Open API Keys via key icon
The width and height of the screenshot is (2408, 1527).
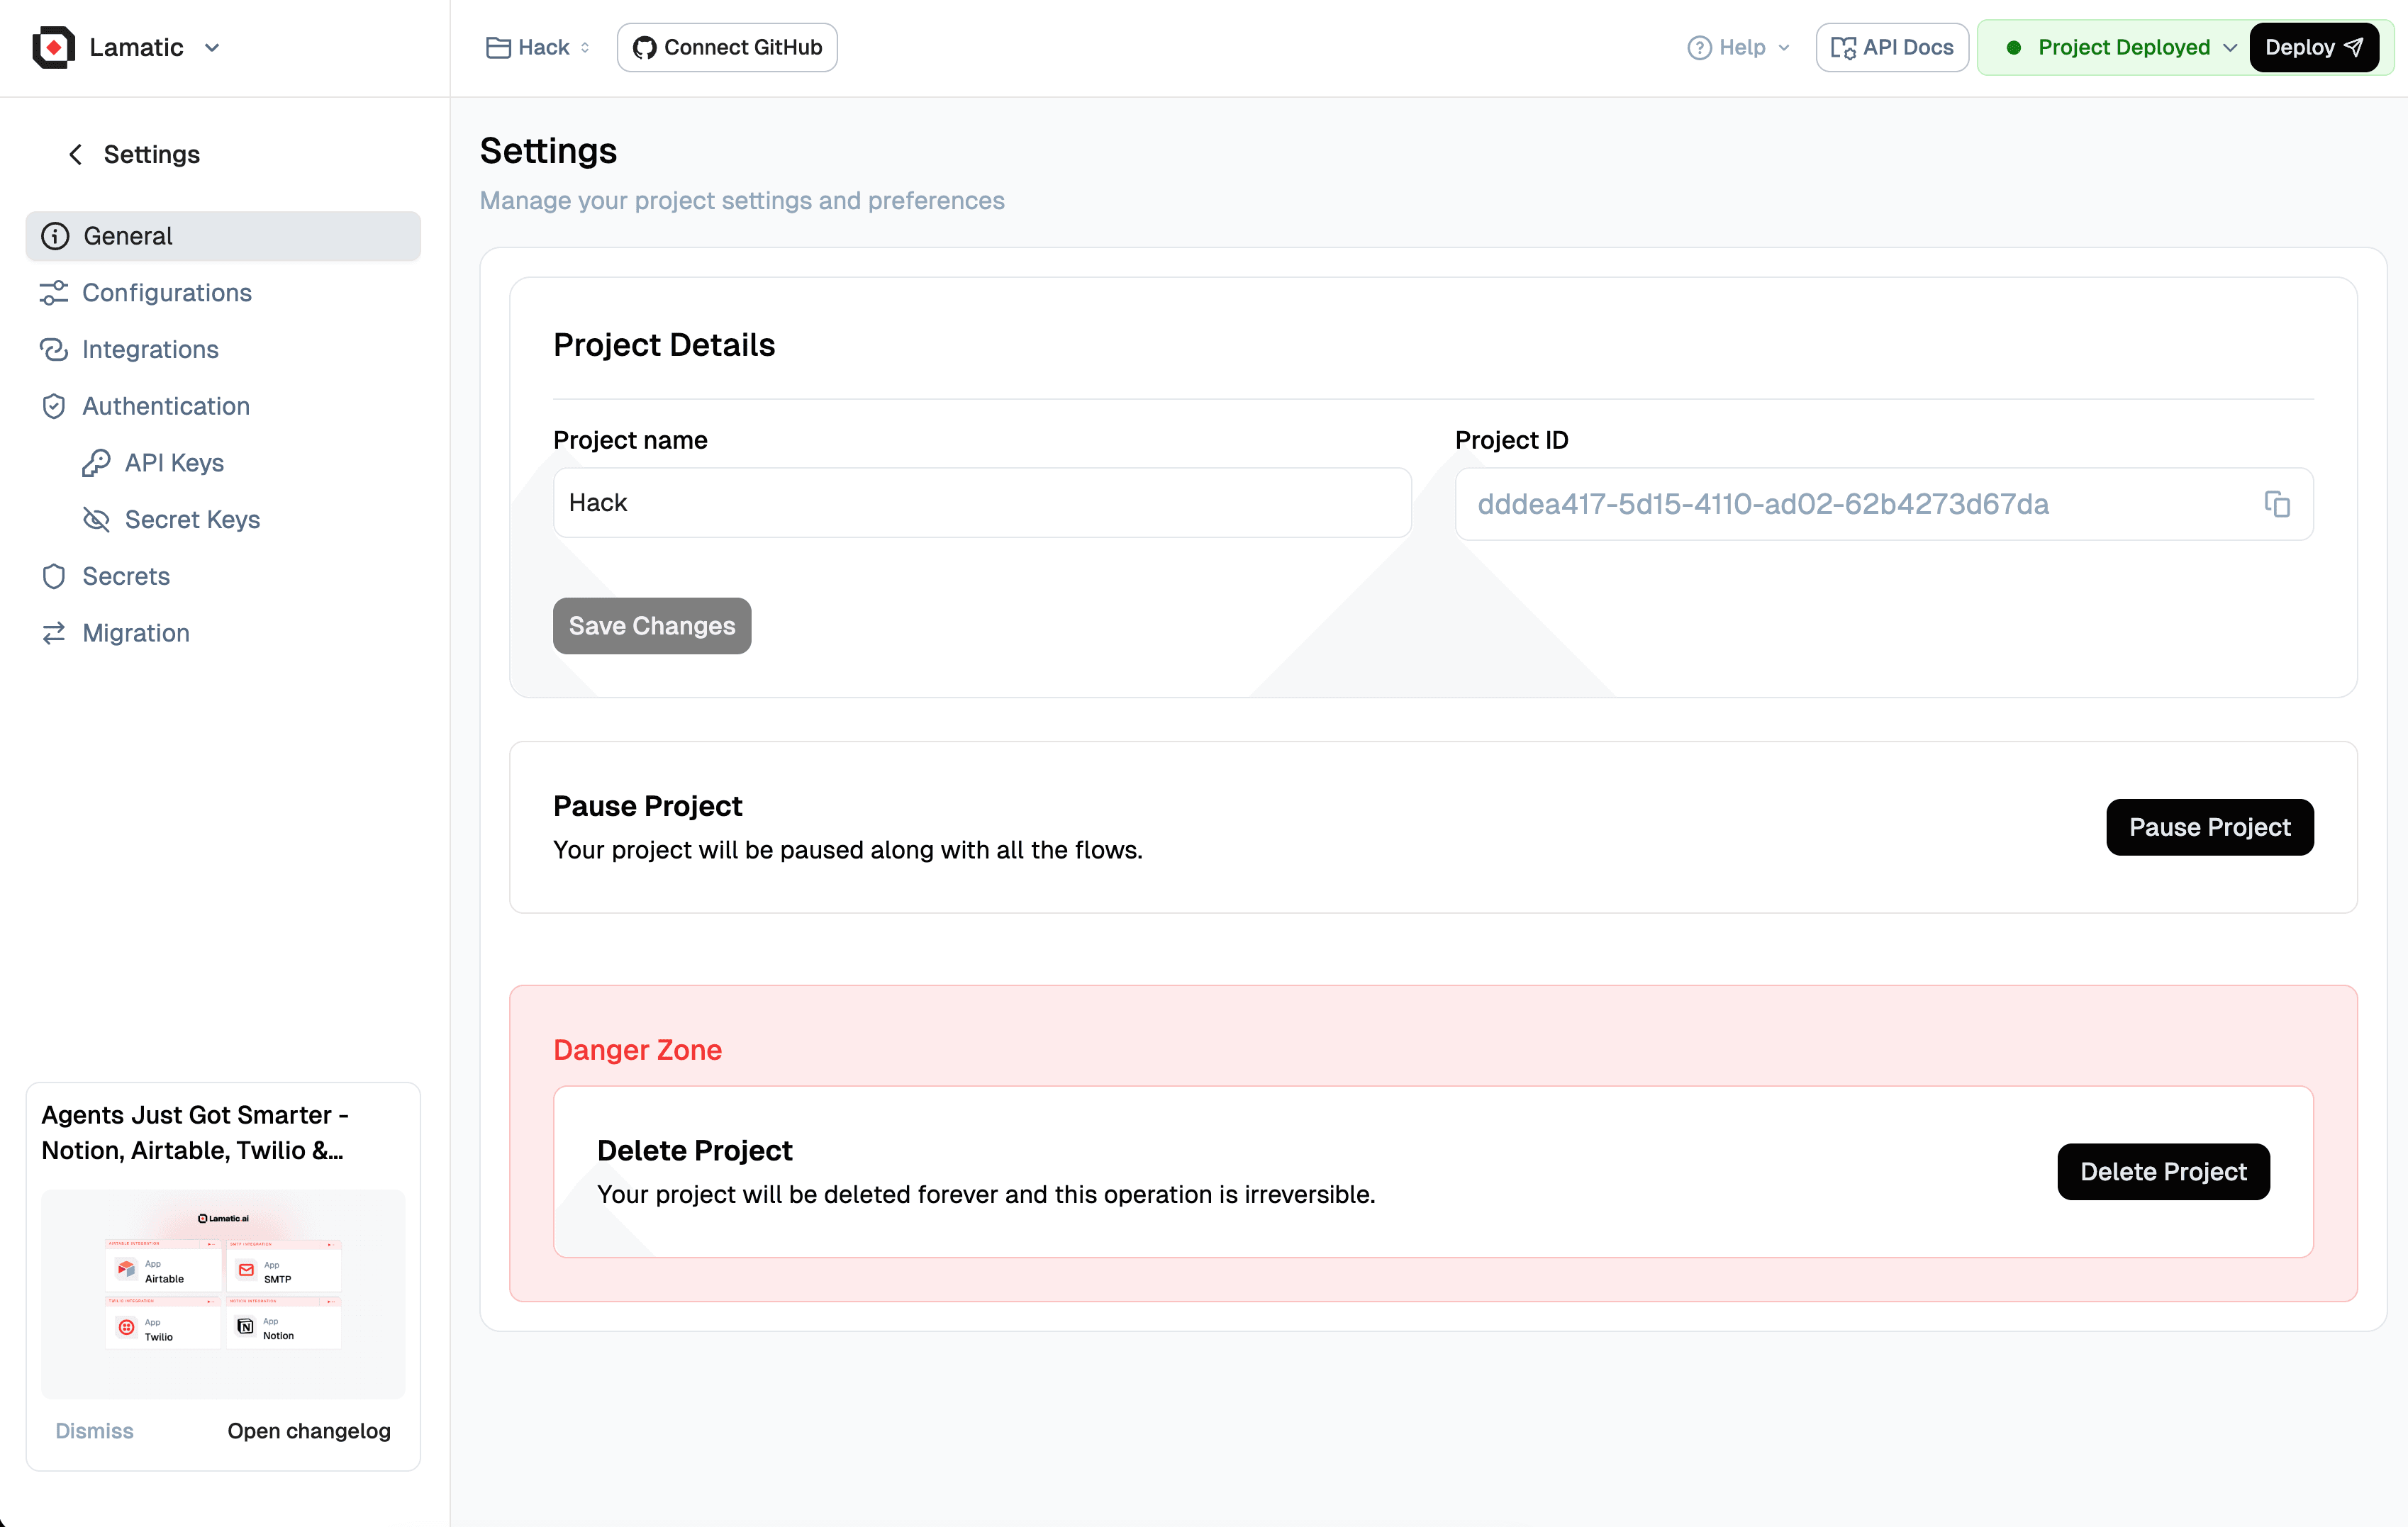(x=96, y=463)
